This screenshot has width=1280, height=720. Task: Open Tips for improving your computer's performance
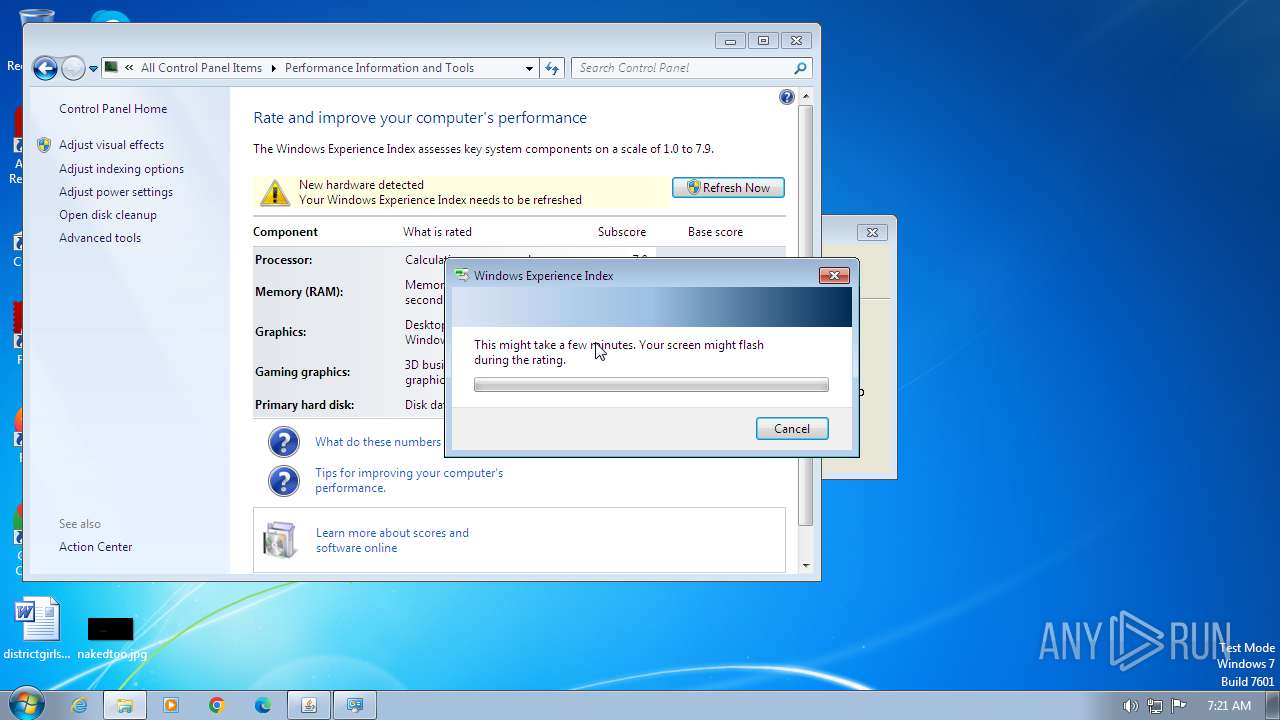click(409, 481)
